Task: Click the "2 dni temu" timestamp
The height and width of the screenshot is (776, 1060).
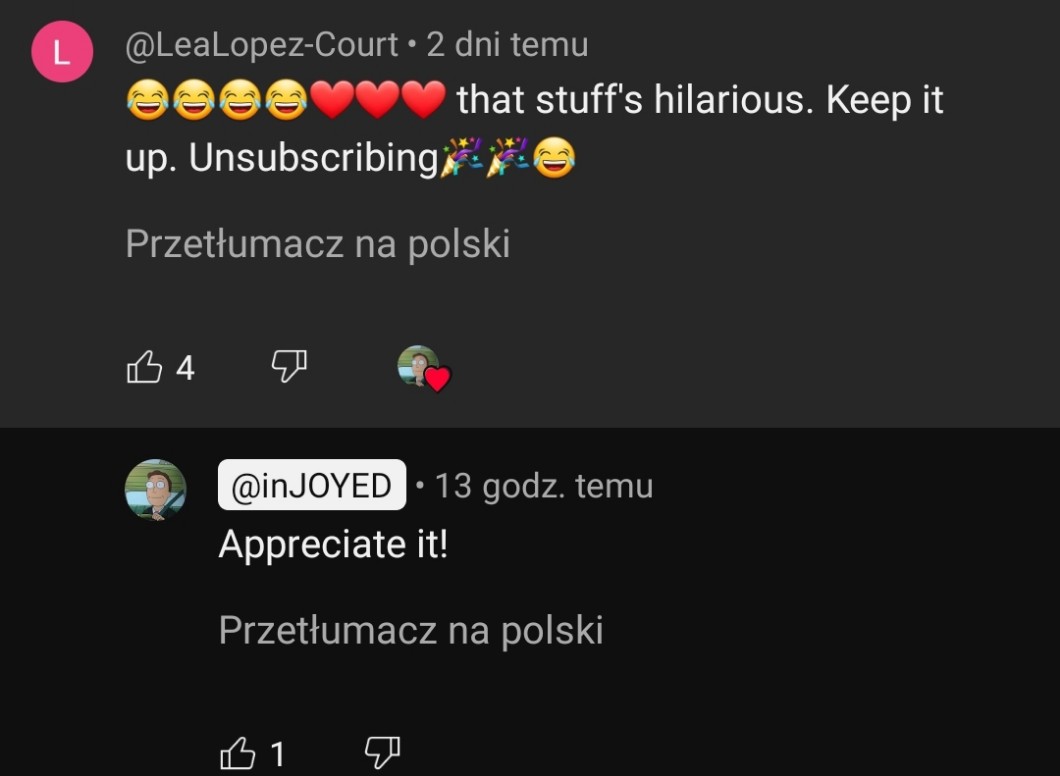Action: click(507, 45)
